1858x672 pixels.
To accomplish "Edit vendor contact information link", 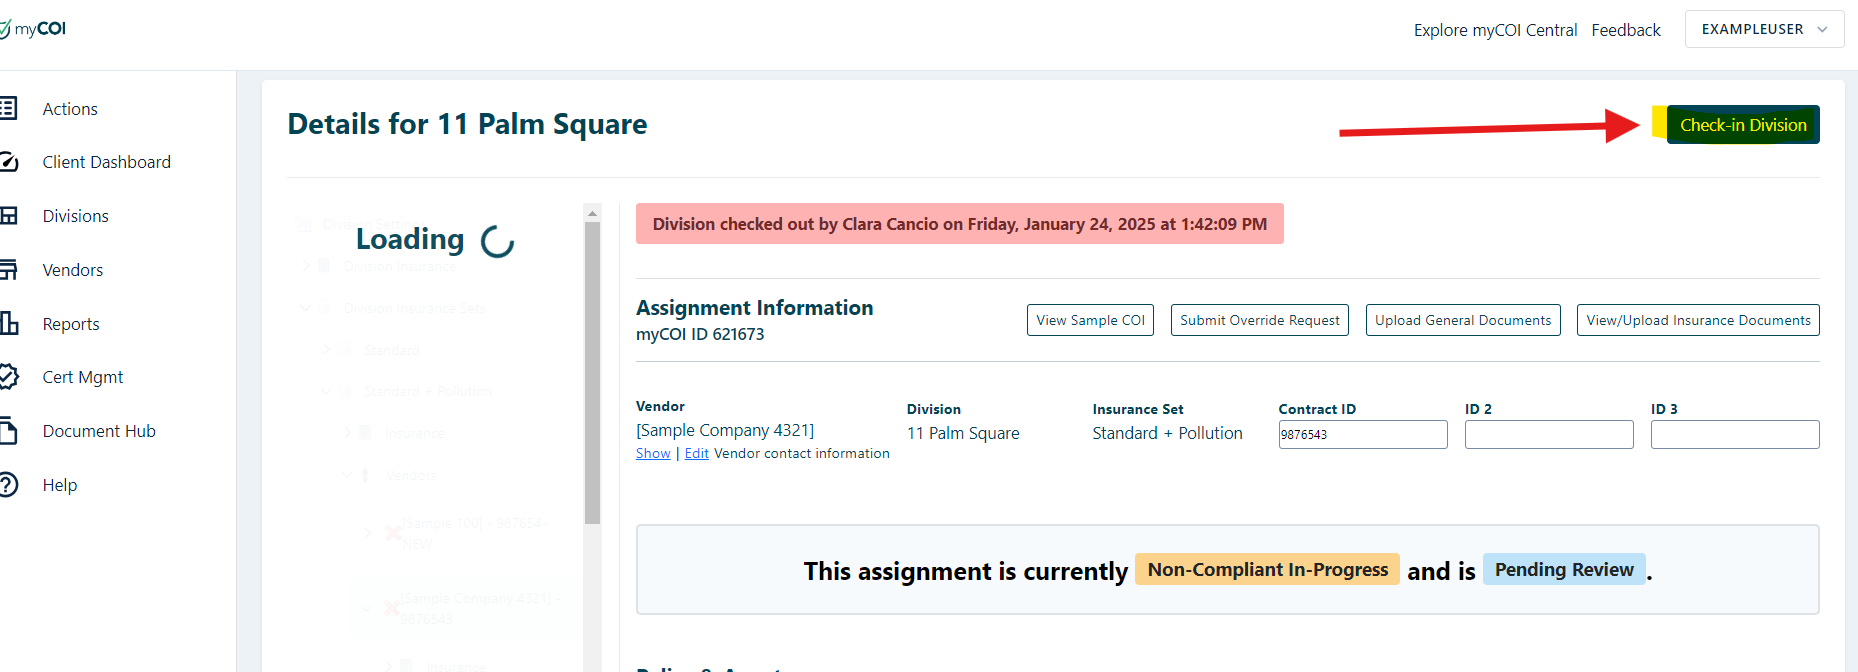I will (696, 454).
